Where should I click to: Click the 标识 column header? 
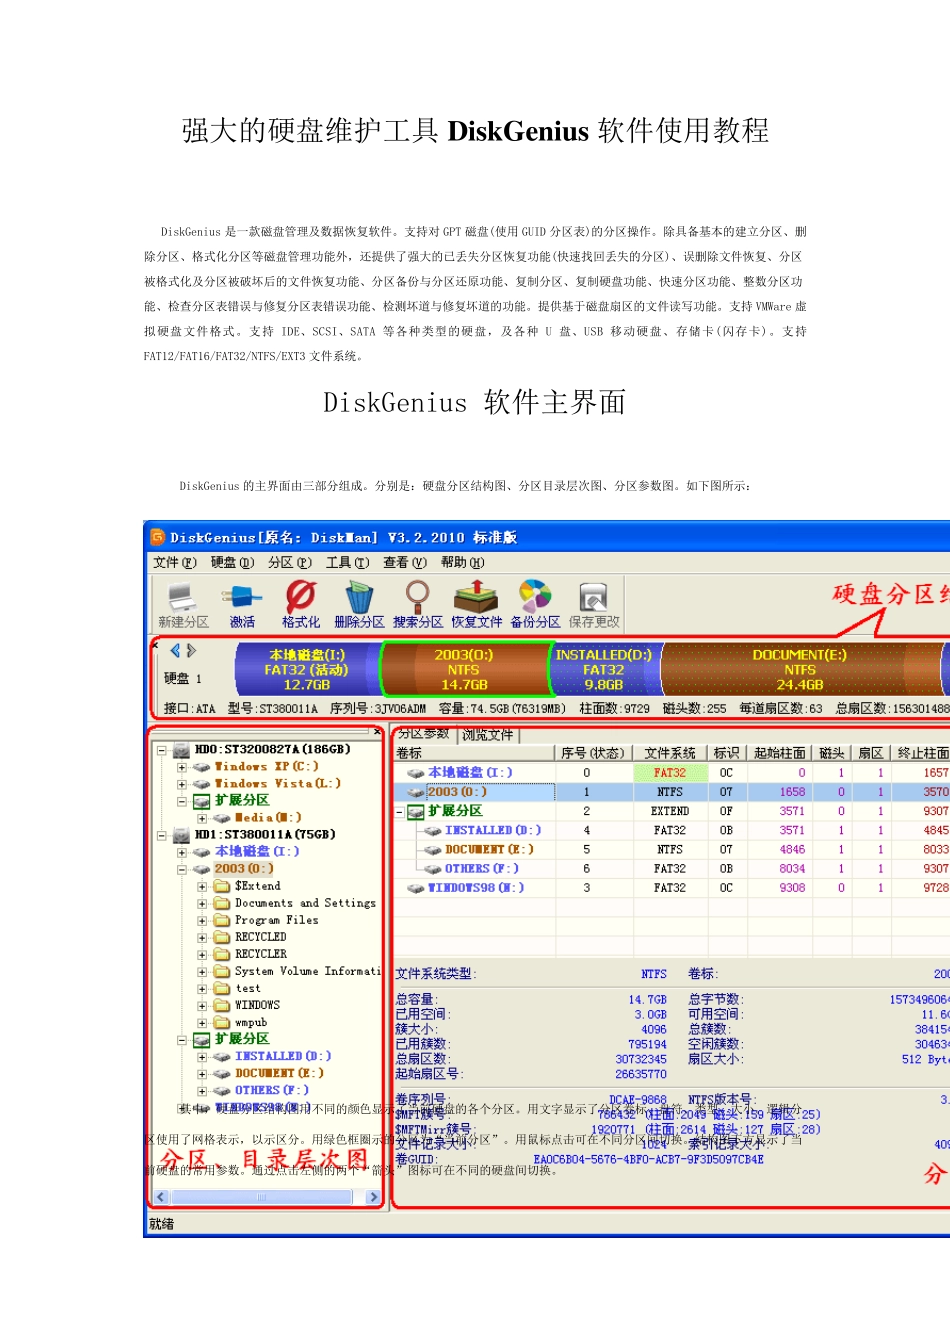(x=727, y=753)
